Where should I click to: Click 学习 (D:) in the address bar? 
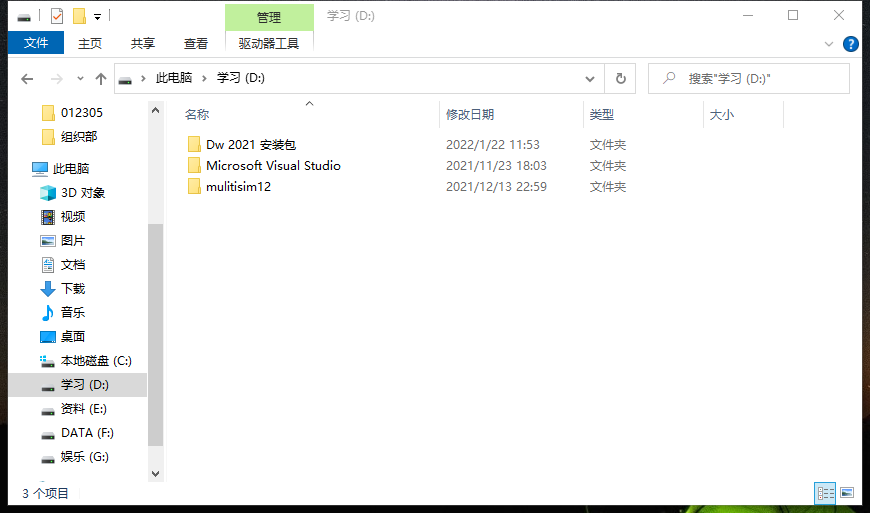[x=241, y=78]
